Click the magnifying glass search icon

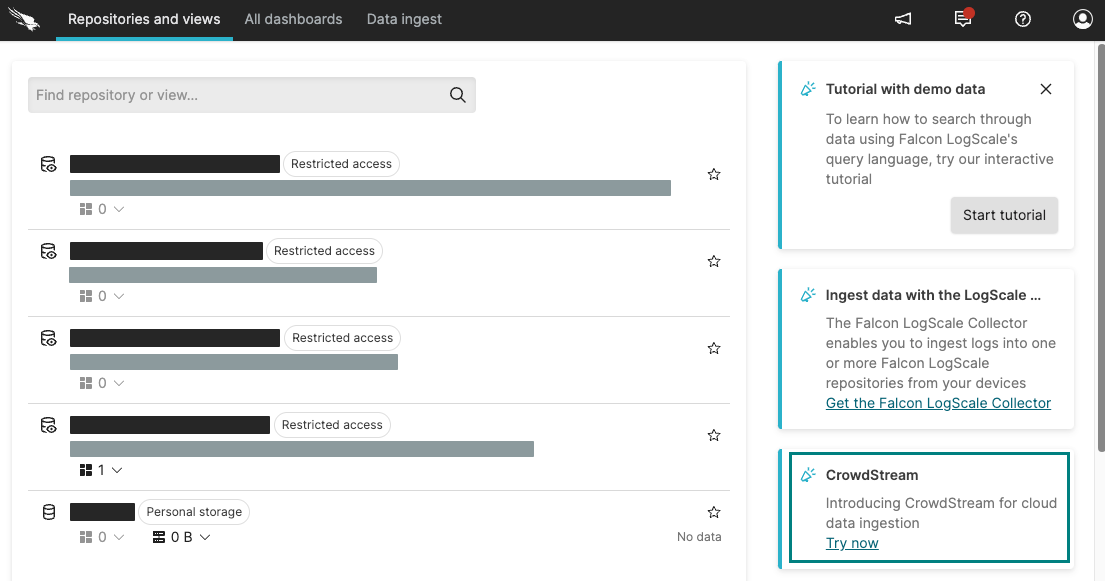458,95
